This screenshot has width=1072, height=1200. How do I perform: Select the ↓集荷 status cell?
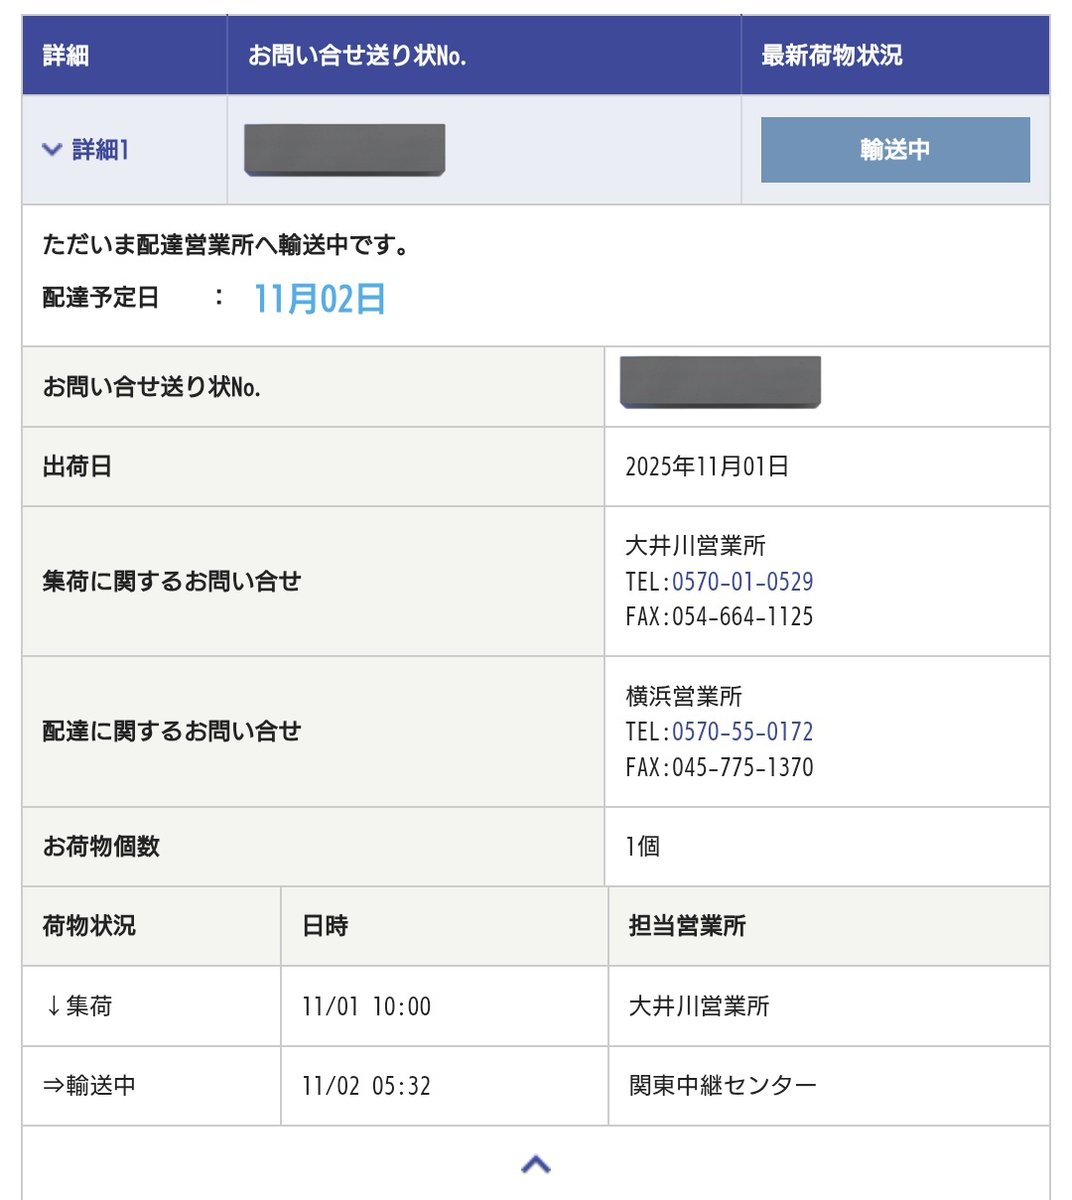[78, 1006]
